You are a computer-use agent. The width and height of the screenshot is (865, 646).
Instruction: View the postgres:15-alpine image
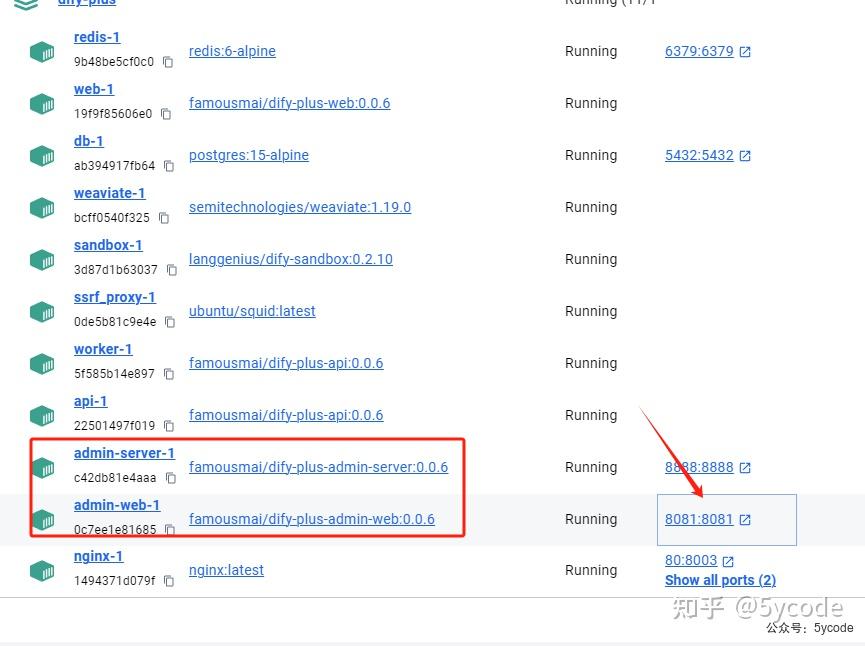[x=249, y=155]
